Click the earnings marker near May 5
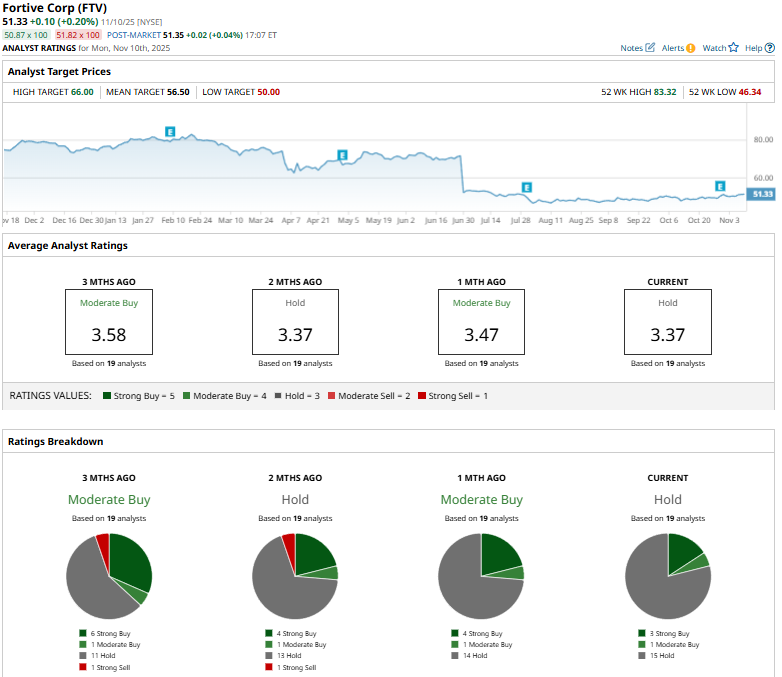782x677 pixels. coord(342,155)
